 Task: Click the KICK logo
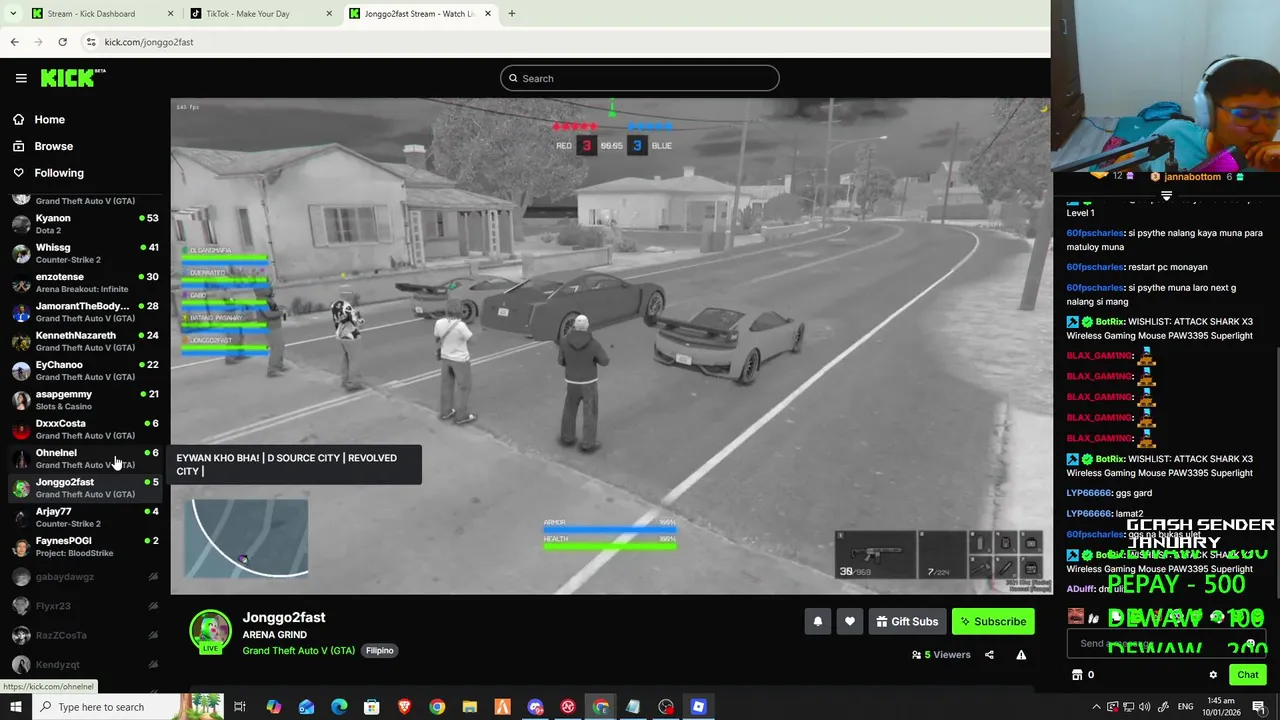(x=72, y=77)
